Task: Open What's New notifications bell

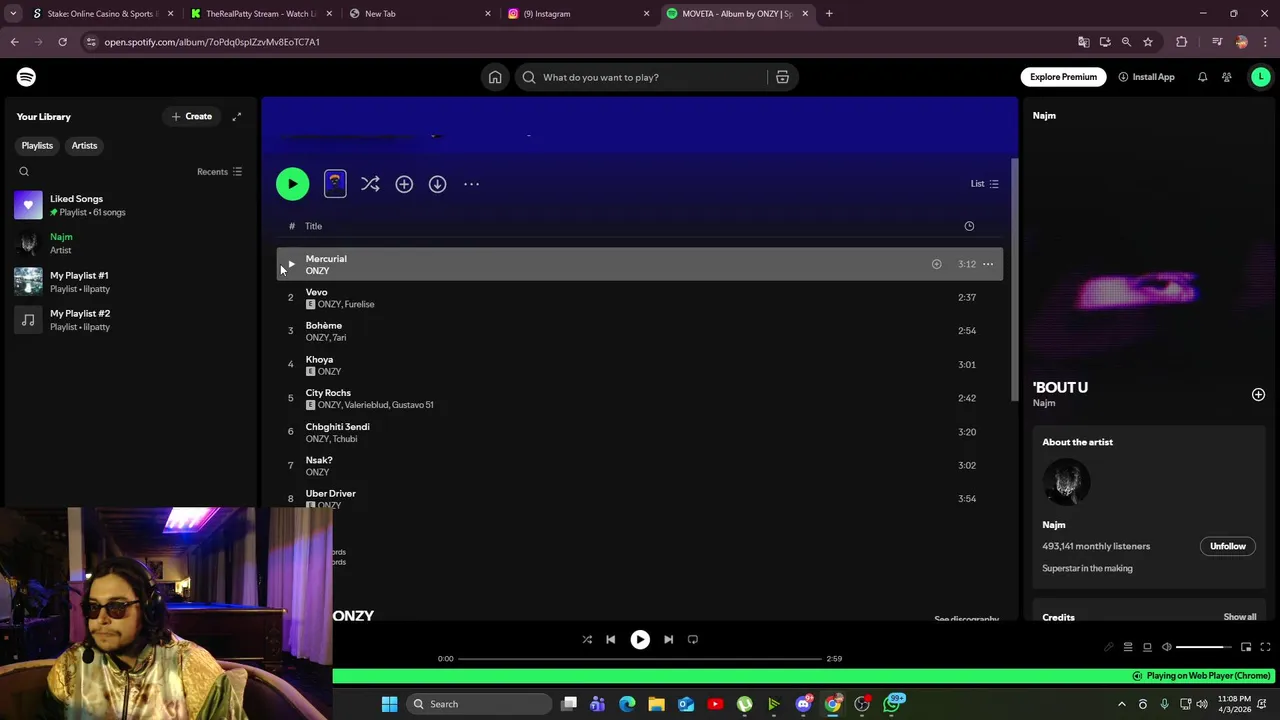Action: (x=1202, y=77)
